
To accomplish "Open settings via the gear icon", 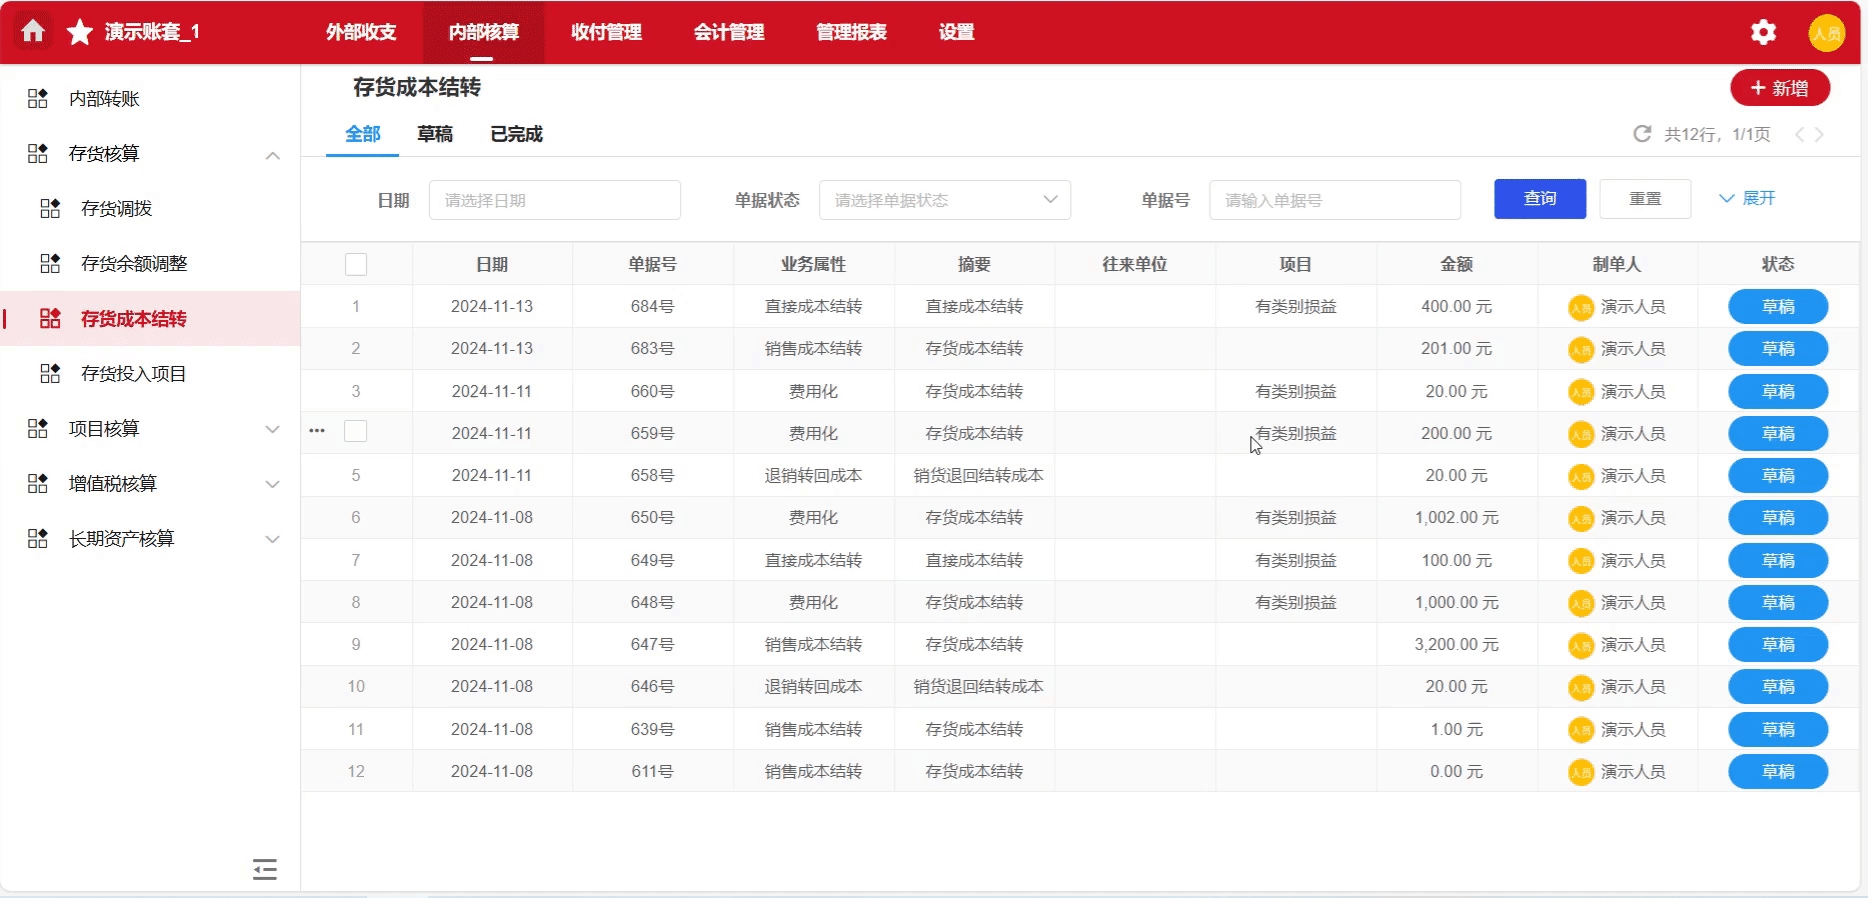I will (1763, 32).
